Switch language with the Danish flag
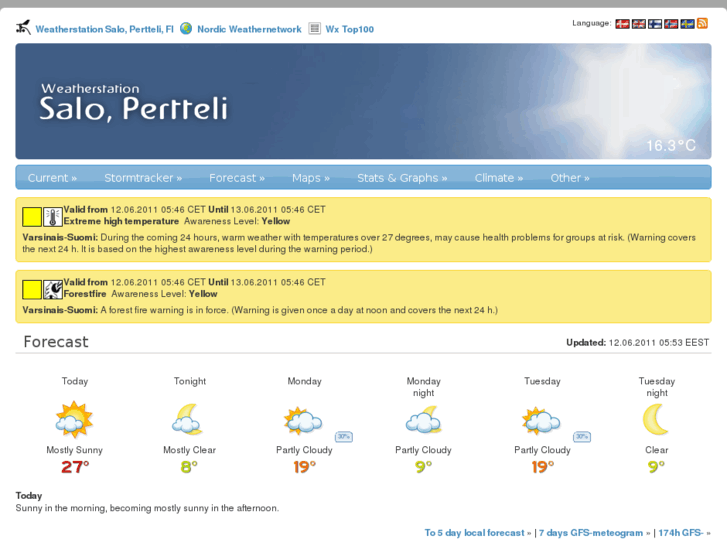Image resolution: width=727 pixels, height=545 pixels. [622, 24]
